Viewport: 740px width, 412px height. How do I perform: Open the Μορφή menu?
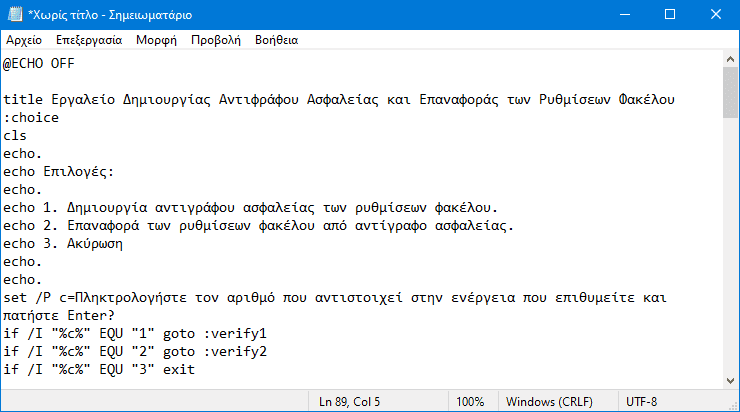[156, 40]
